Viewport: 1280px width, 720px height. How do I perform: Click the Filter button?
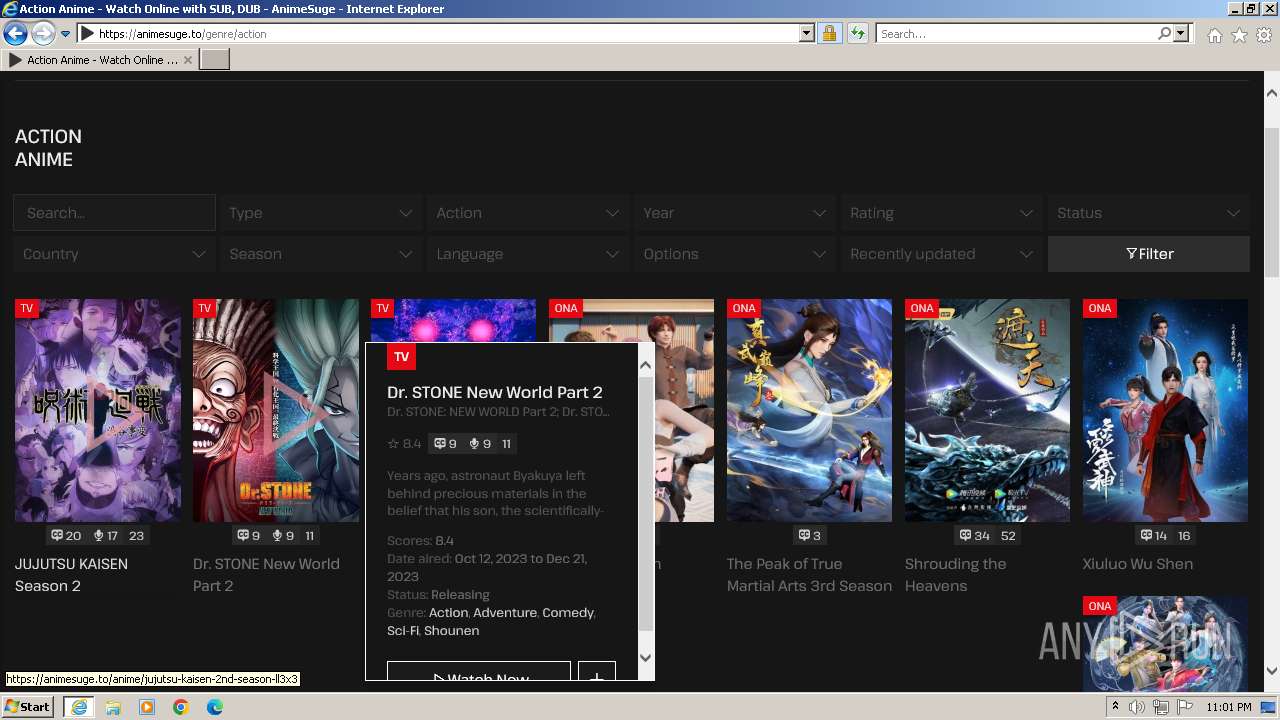(x=1149, y=254)
